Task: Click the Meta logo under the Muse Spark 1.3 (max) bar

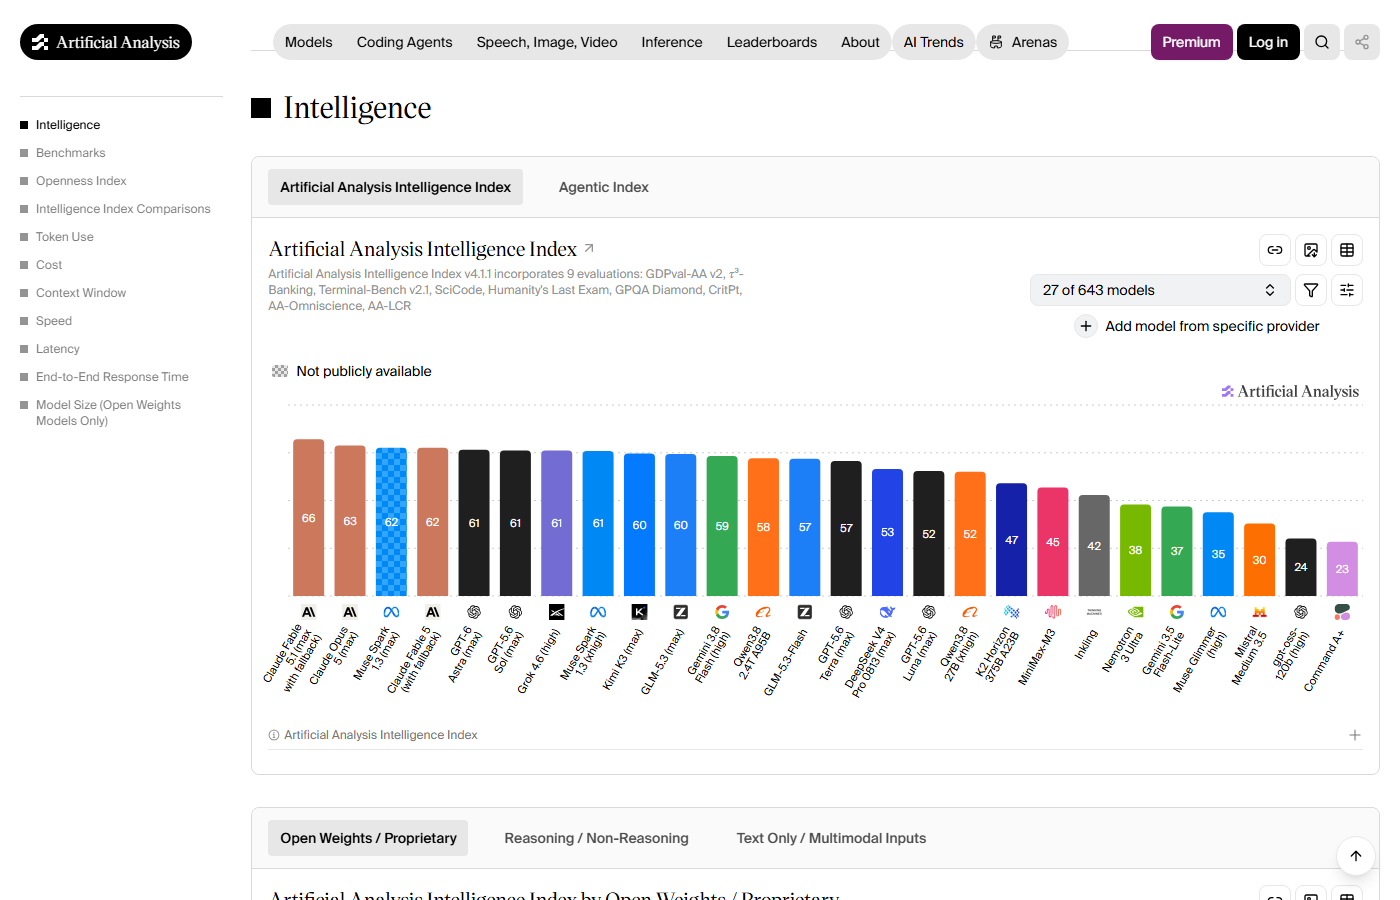Action: tap(391, 612)
